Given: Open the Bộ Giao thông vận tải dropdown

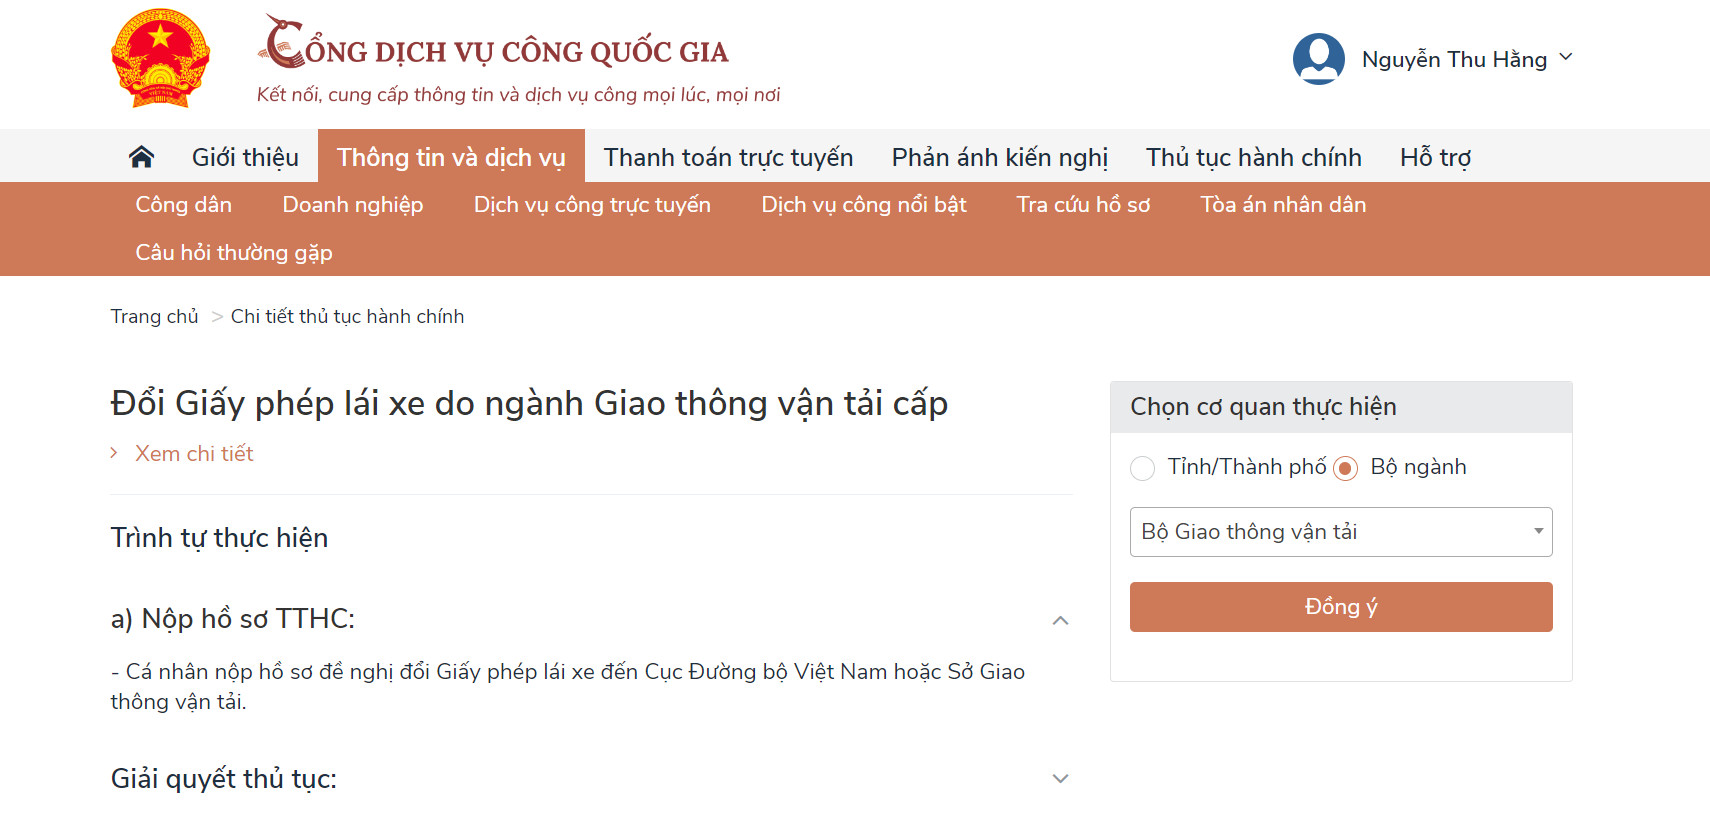Looking at the screenshot, I should (1341, 532).
